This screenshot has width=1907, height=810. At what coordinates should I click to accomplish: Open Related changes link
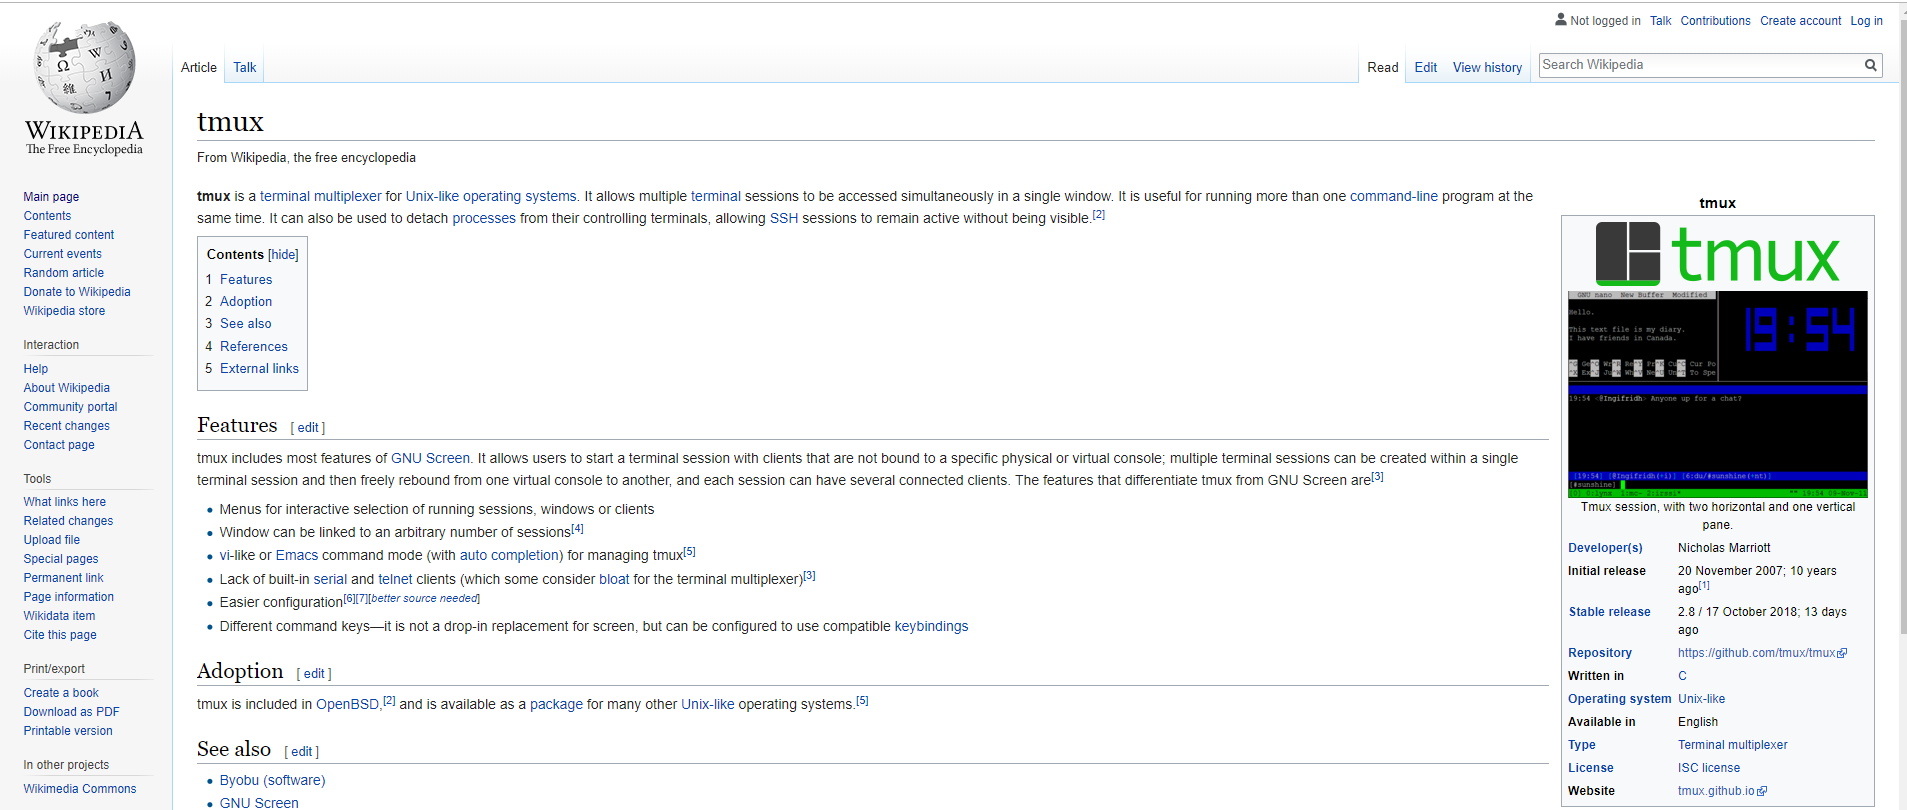tap(68, 521)
